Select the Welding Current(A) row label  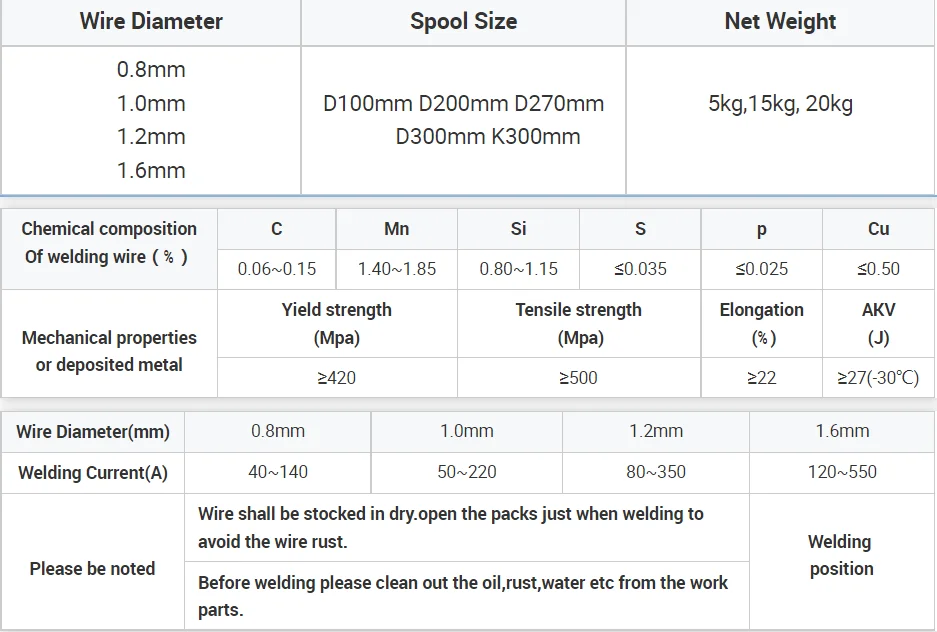[x=93, y=473]
